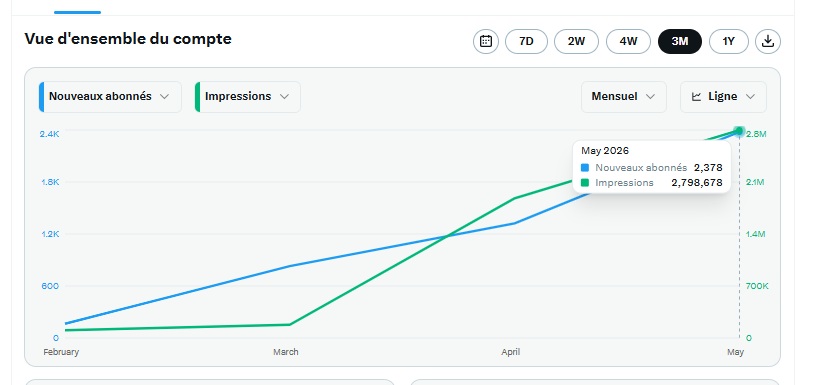Open the Nouveaux abonnés metric dropdown
The height and width of the screenshot is (385, 820).
(110, 97)
